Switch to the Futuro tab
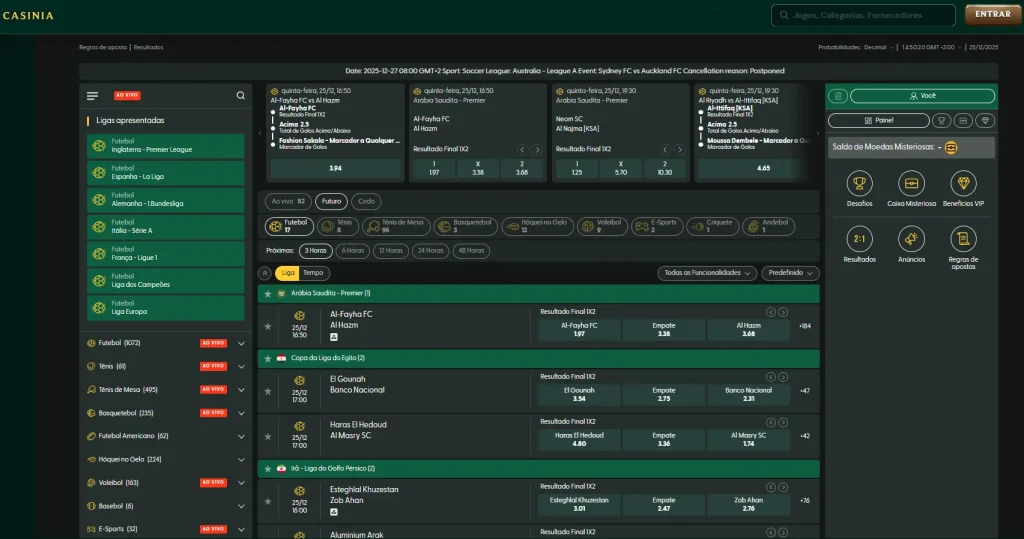This screenshot has width=1024, height=539. 331,201
